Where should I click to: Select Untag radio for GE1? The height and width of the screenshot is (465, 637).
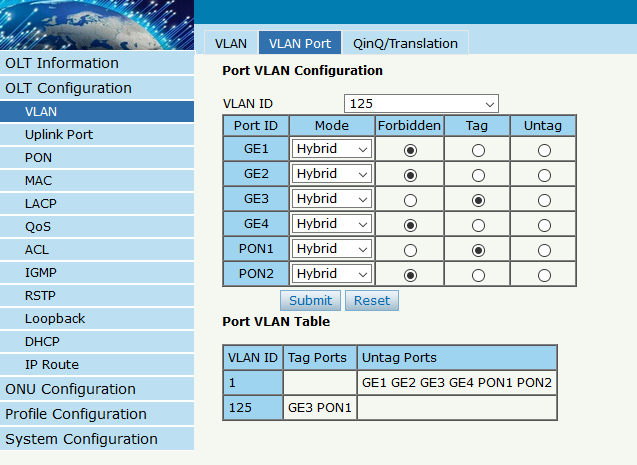(x=544, y=150)
